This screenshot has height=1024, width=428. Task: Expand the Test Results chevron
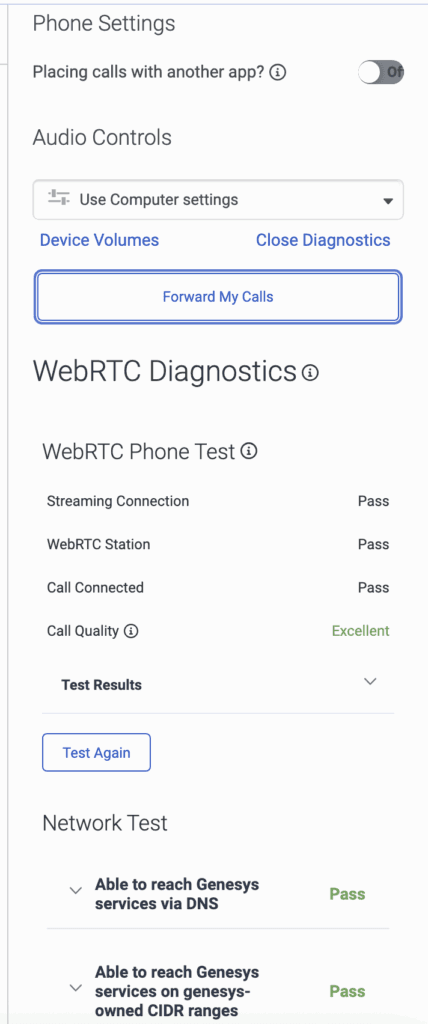pos(370,681)
